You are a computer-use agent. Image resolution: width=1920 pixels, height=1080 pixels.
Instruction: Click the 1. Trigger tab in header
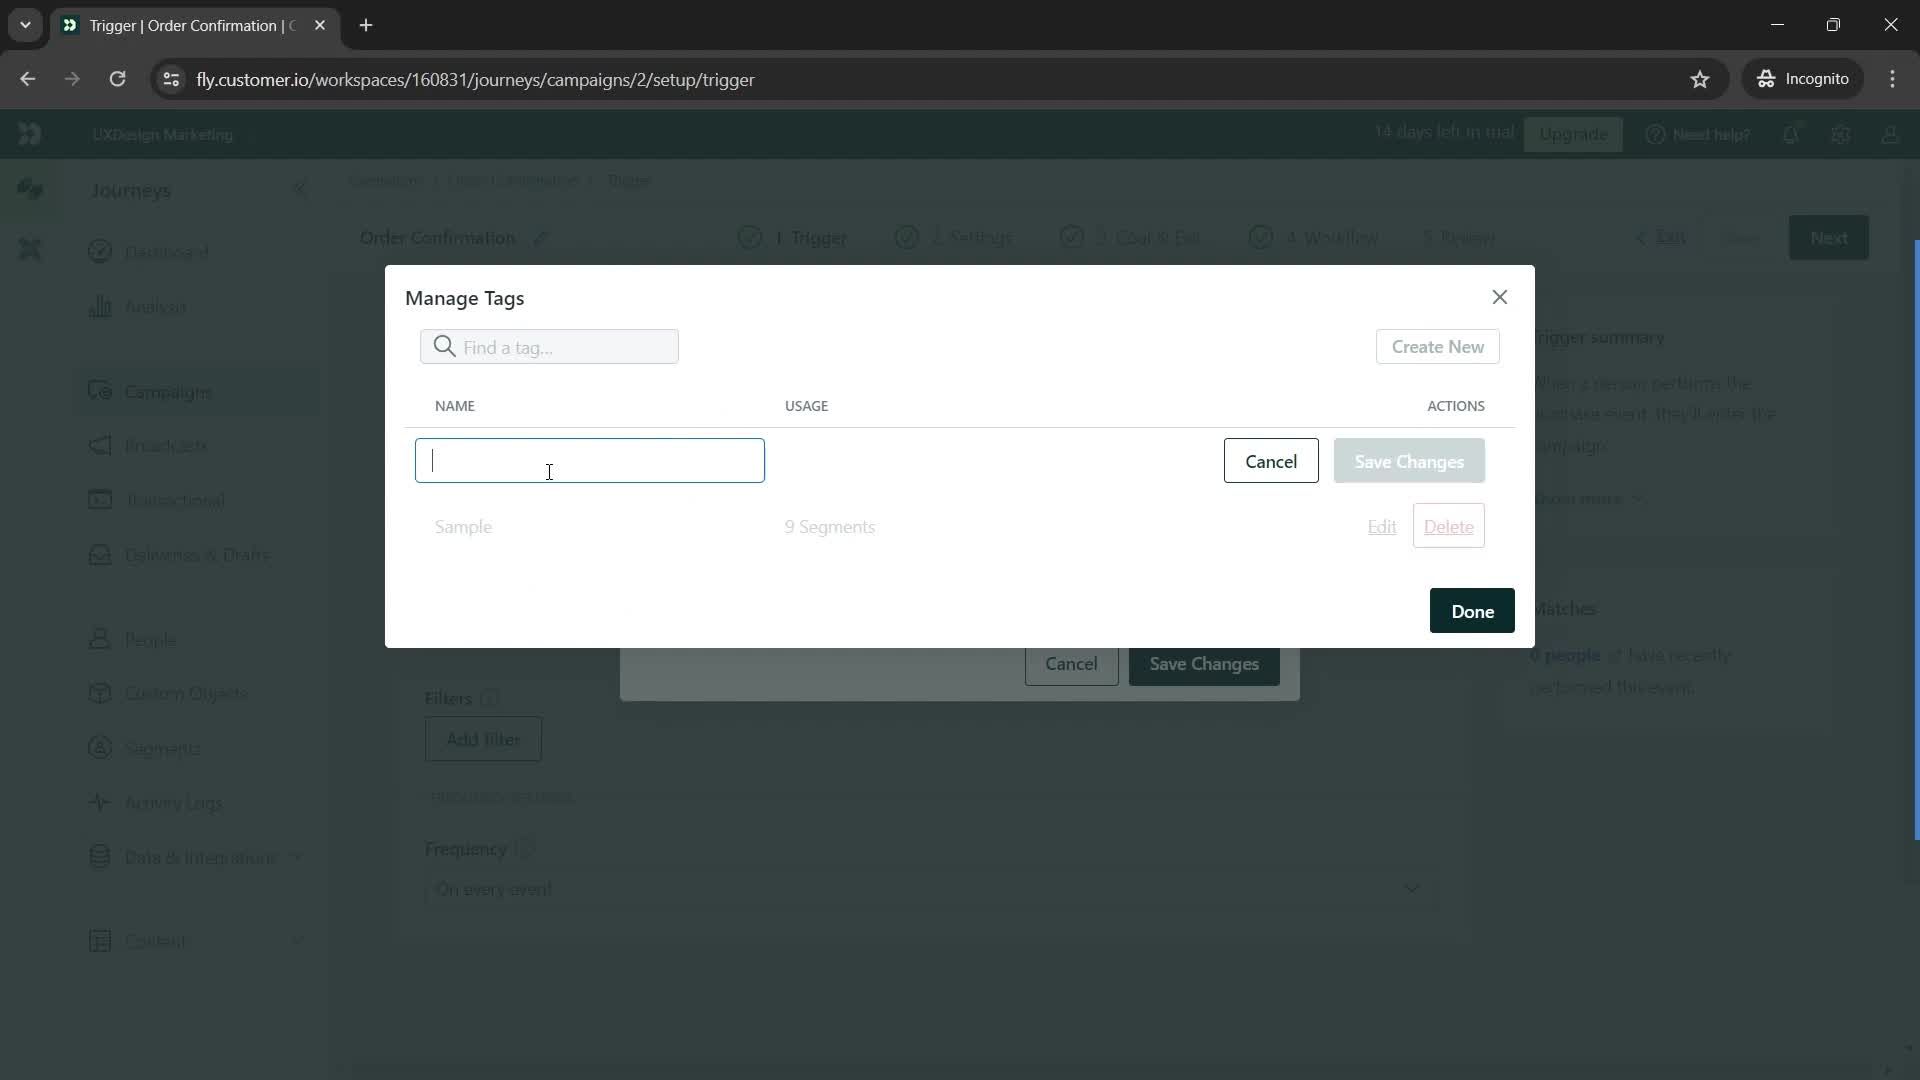point(794,237)
